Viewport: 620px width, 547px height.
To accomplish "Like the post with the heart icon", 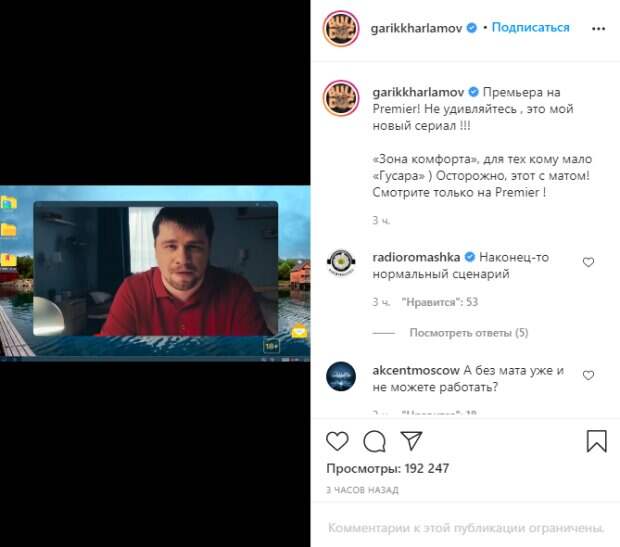I will pos(337,441).
